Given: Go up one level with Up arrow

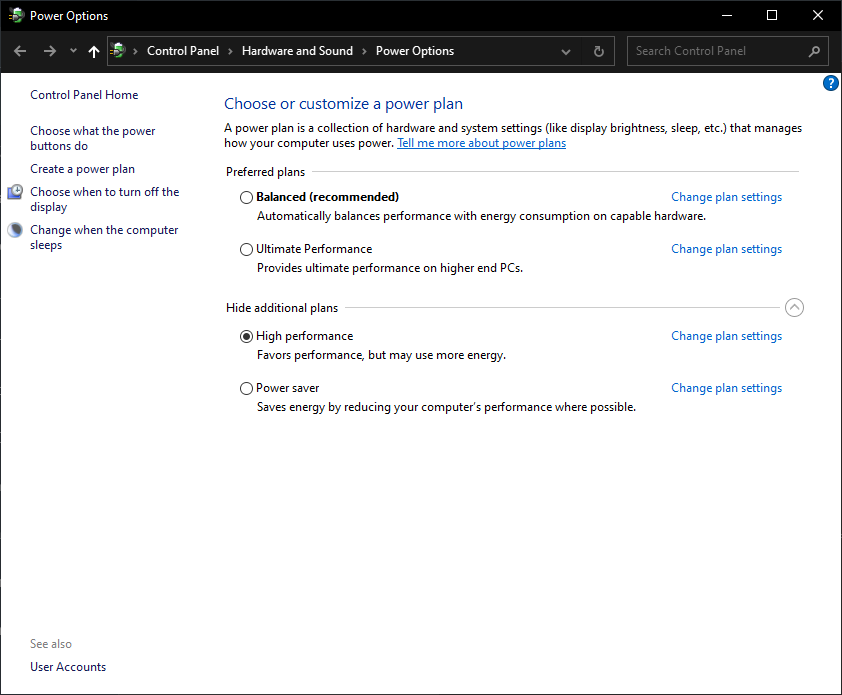Looking at the screenshot, I should [94, 51].
